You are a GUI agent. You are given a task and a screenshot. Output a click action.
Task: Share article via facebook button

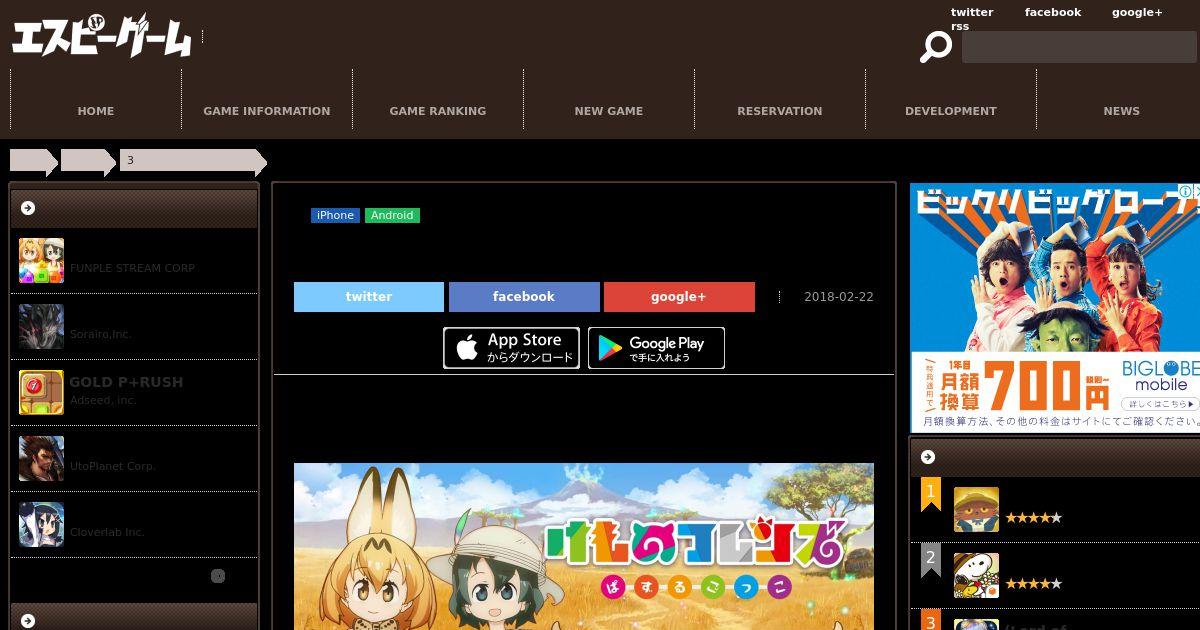coord(524,297)
